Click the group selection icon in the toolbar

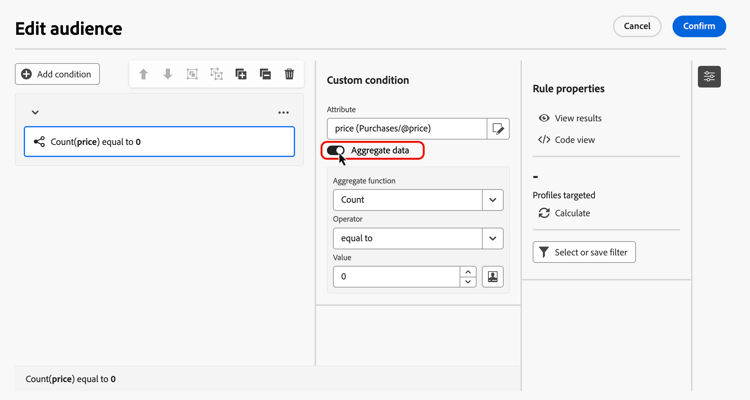(x=192, y=74)
